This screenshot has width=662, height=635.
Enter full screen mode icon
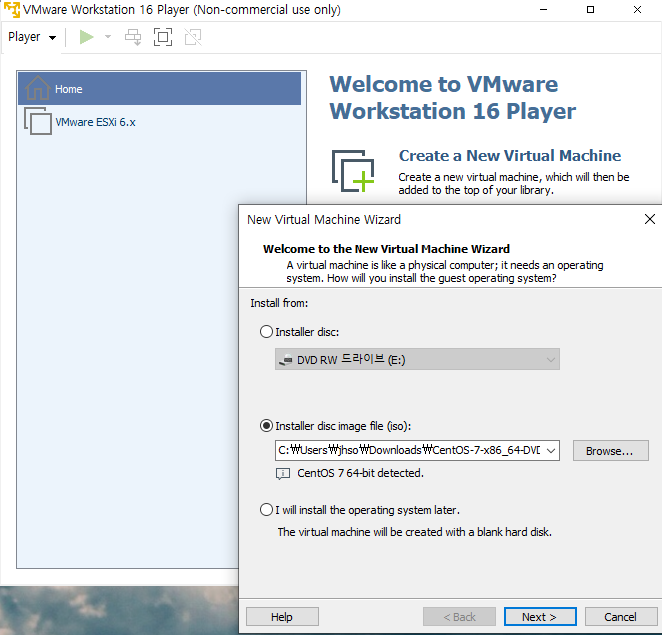pos(163,37)
